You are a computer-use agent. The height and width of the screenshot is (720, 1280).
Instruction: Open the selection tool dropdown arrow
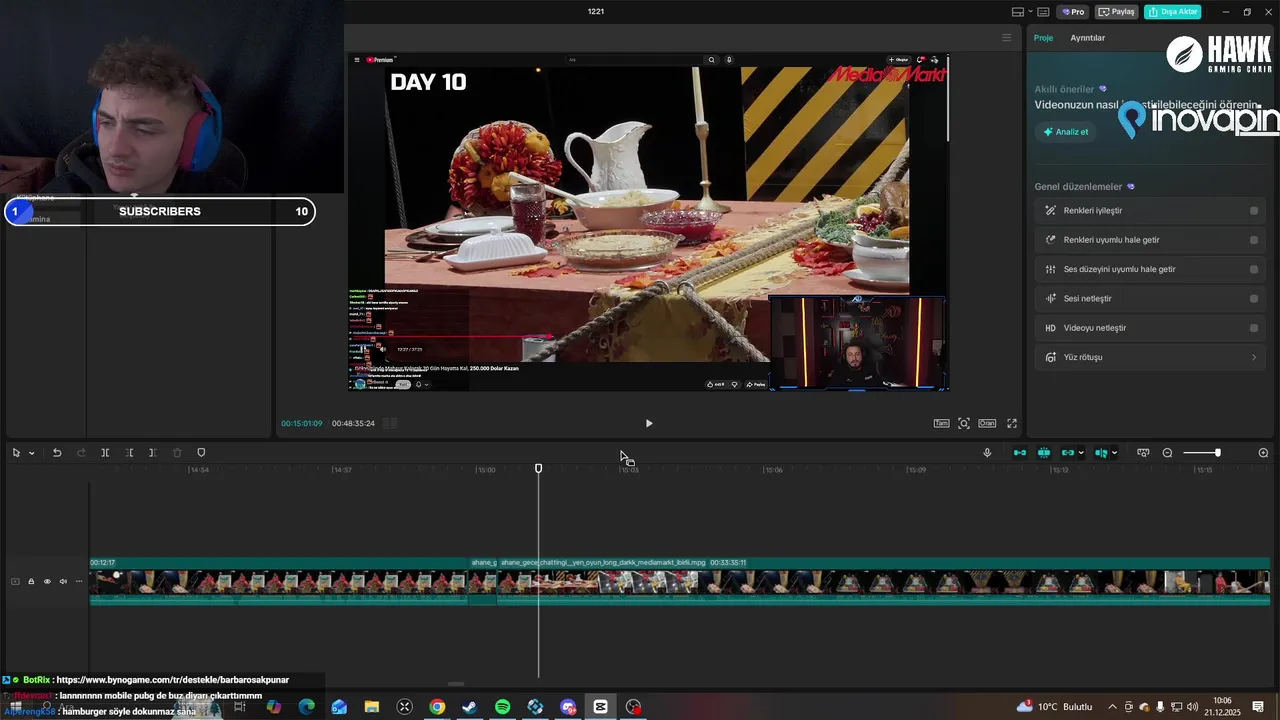pos(31,453)
